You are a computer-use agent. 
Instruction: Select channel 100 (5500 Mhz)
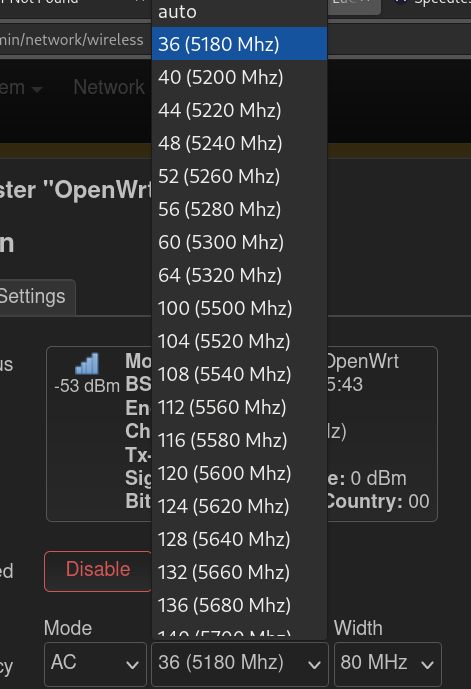click(x=239, y=308)
